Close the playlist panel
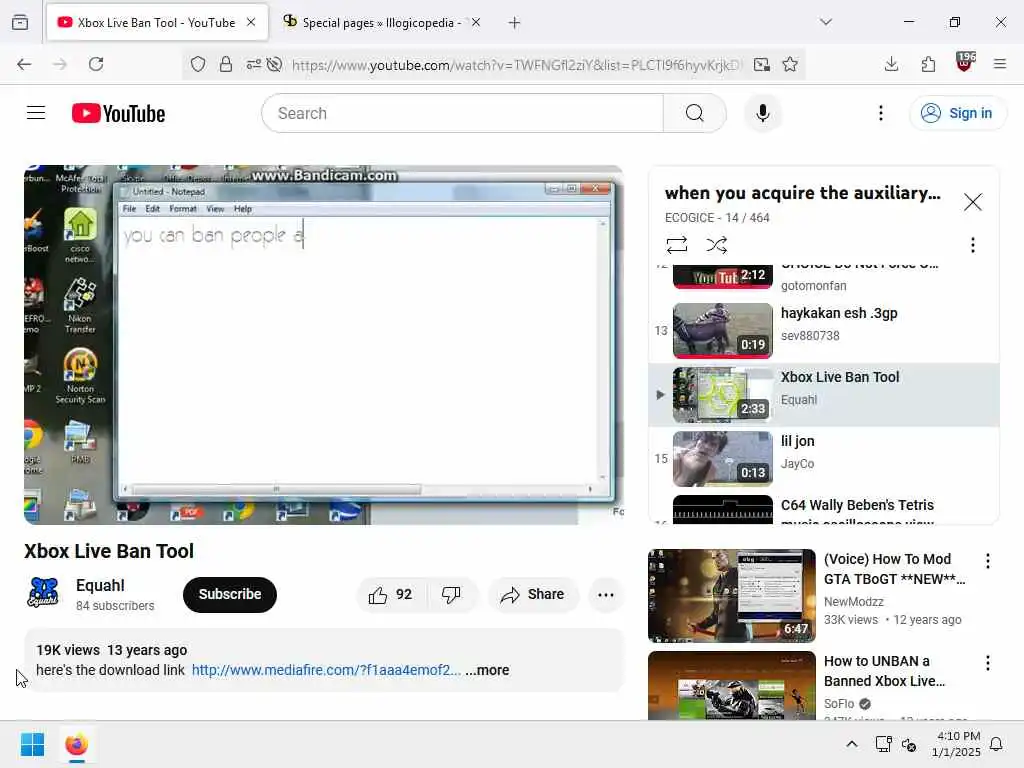 tap(972, 202)
